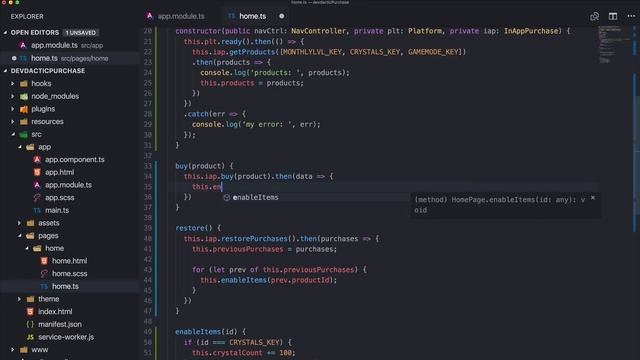Open main.ts file
This screenshot has width=640, height=360.
click(57, 210)
